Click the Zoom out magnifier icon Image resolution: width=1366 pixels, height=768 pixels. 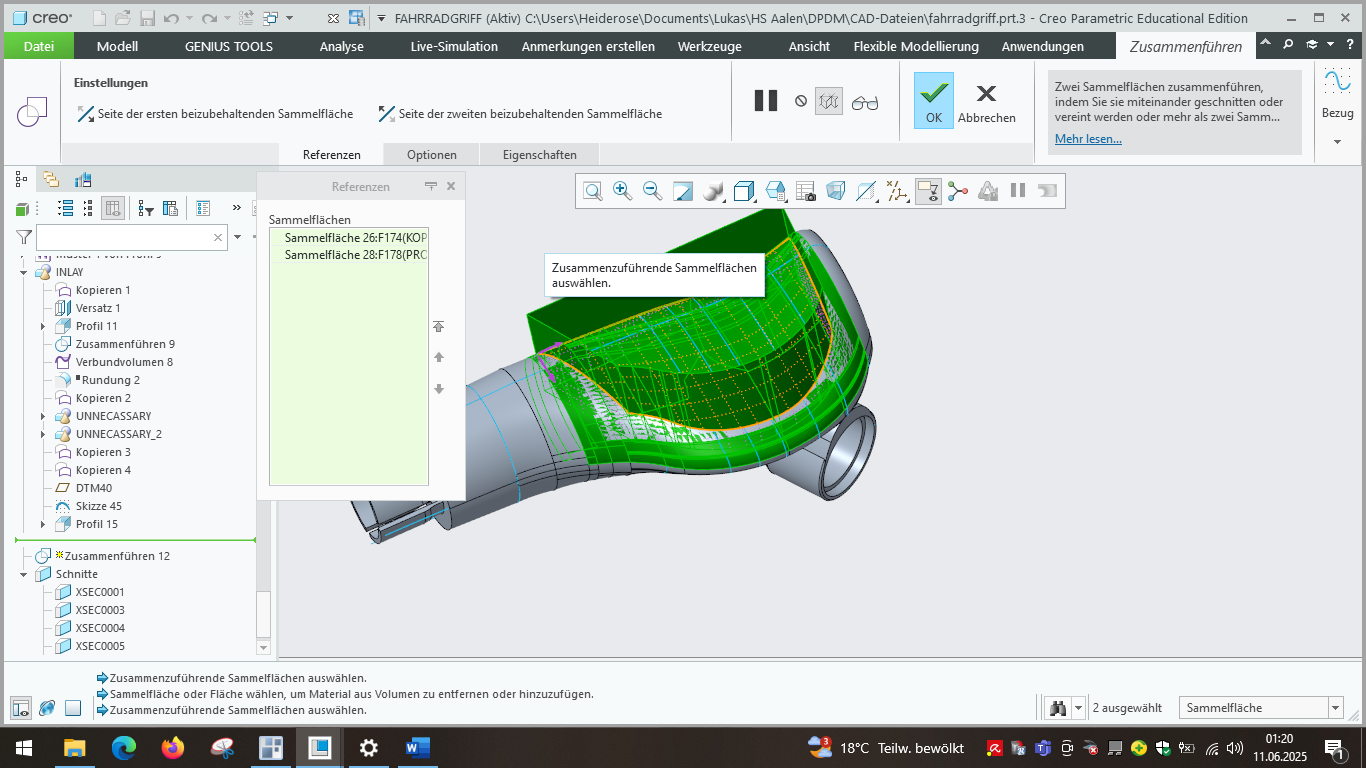coord(652,191)
